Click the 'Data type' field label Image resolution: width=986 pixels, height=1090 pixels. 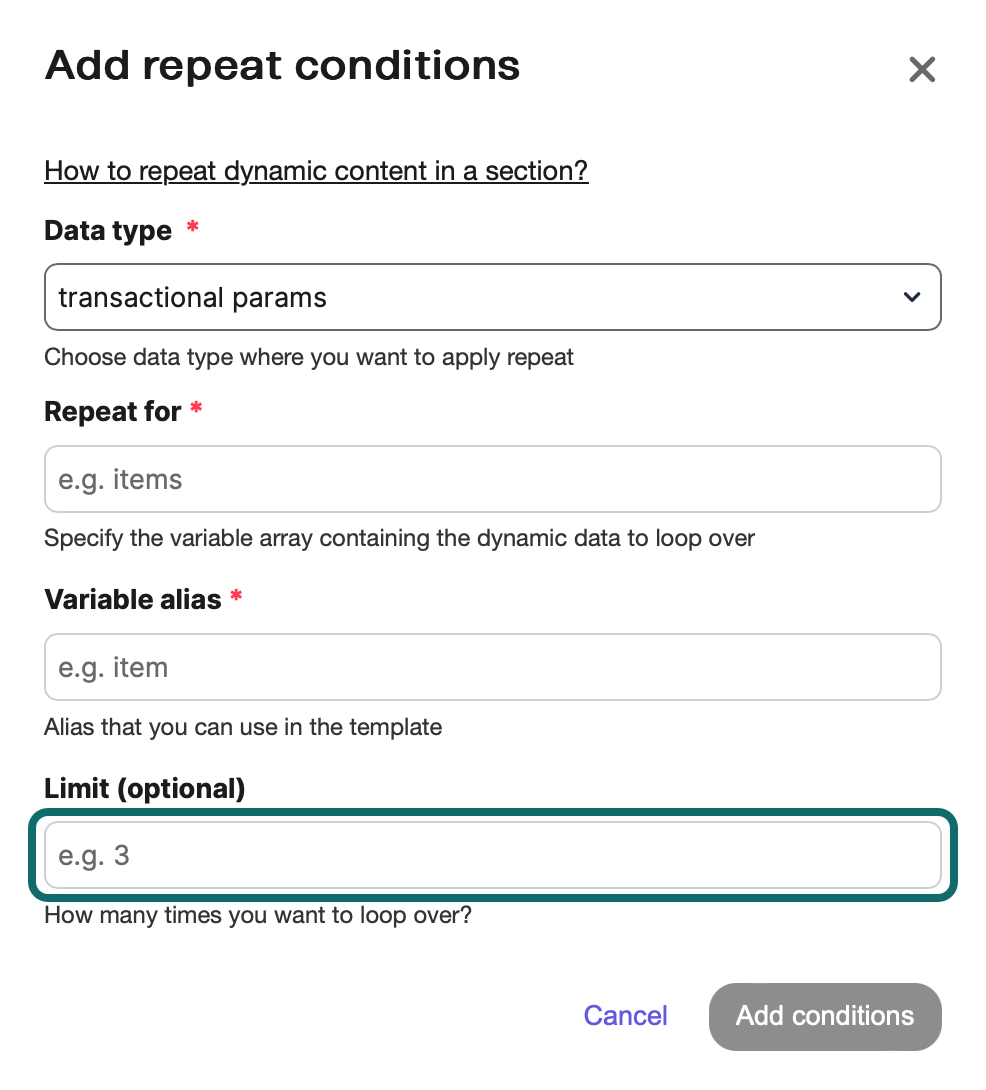click(108, 231)
